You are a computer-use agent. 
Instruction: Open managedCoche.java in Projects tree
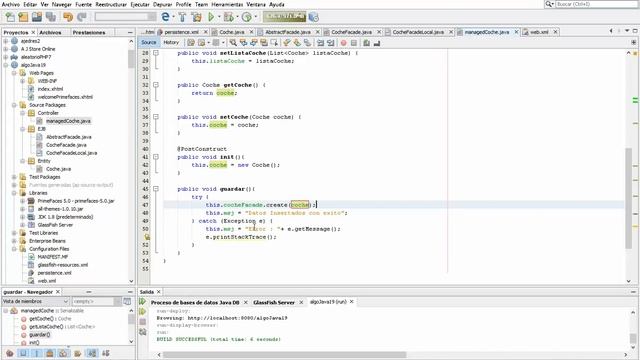[68, 121]
